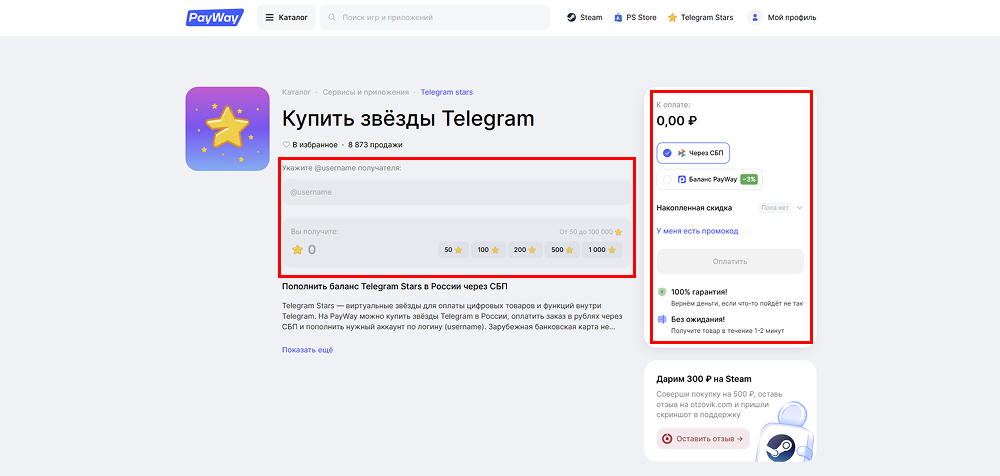Click the profile avatar icon
Viewport: 1000px width, 476px height.
click(755, 18)
